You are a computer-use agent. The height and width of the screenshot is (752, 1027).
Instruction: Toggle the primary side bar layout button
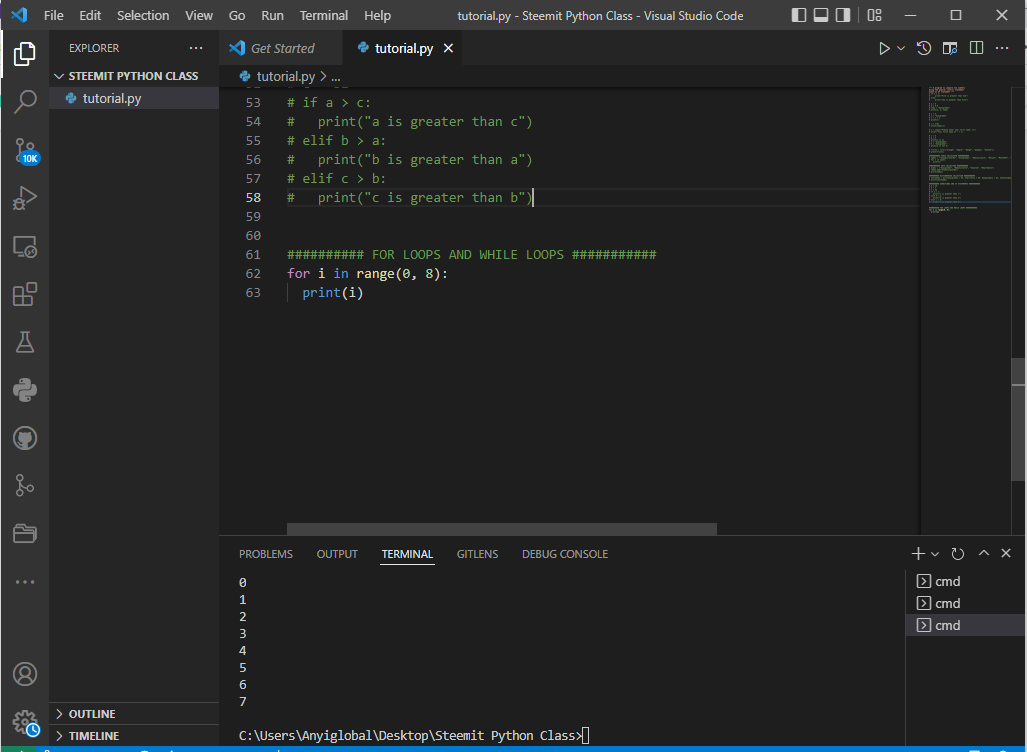(799, 16)
